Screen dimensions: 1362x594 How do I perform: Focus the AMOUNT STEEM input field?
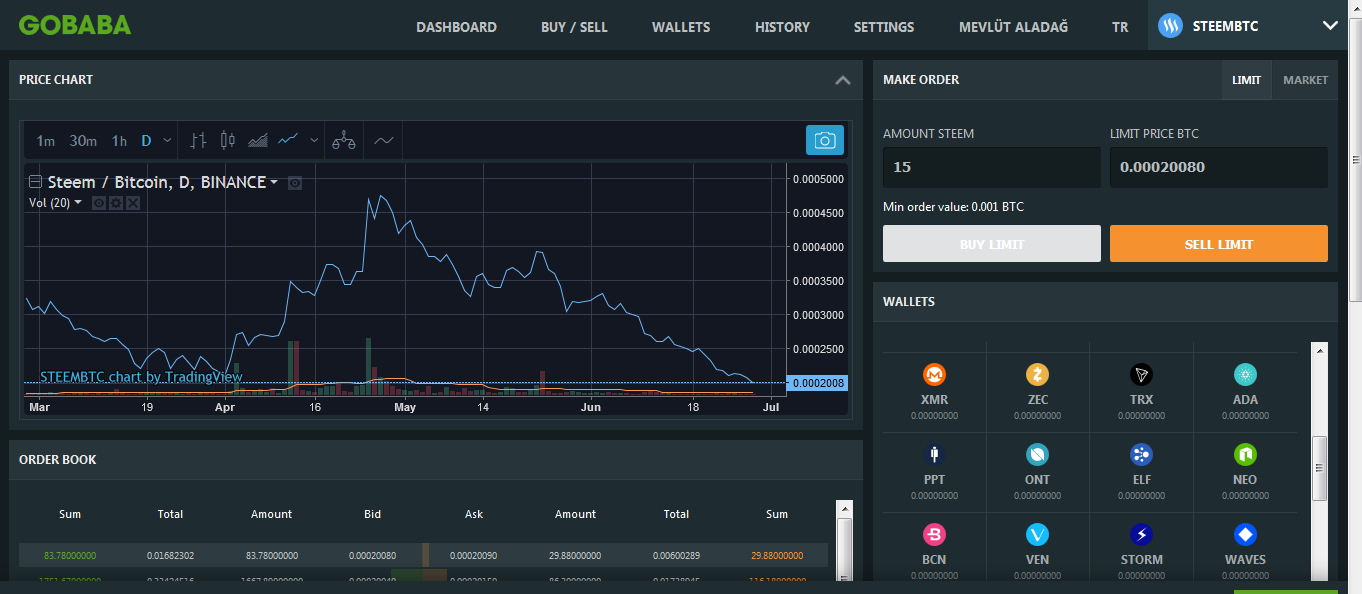(x=992, y=167)
